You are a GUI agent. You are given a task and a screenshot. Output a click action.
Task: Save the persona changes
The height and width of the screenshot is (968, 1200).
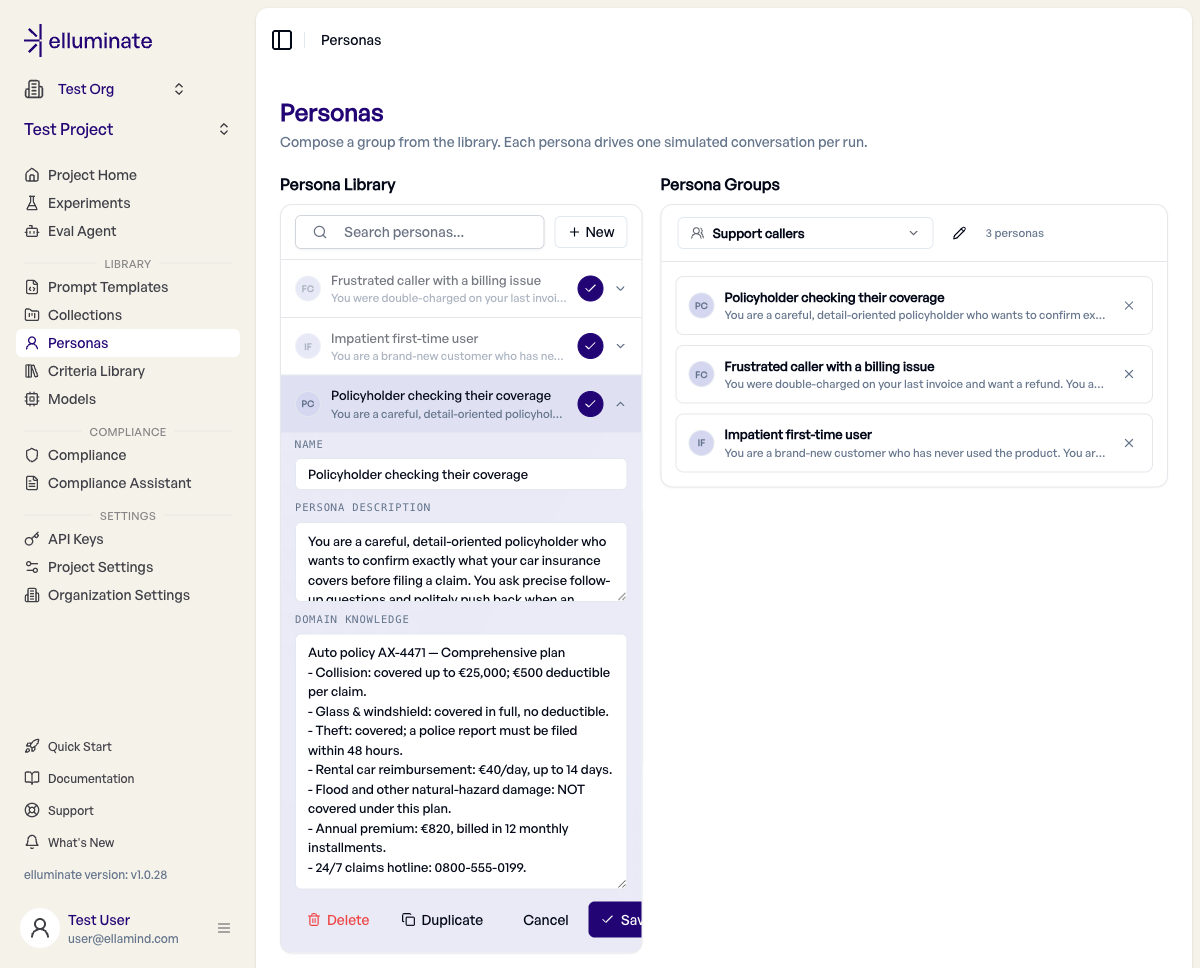click(x=616, y=920)
